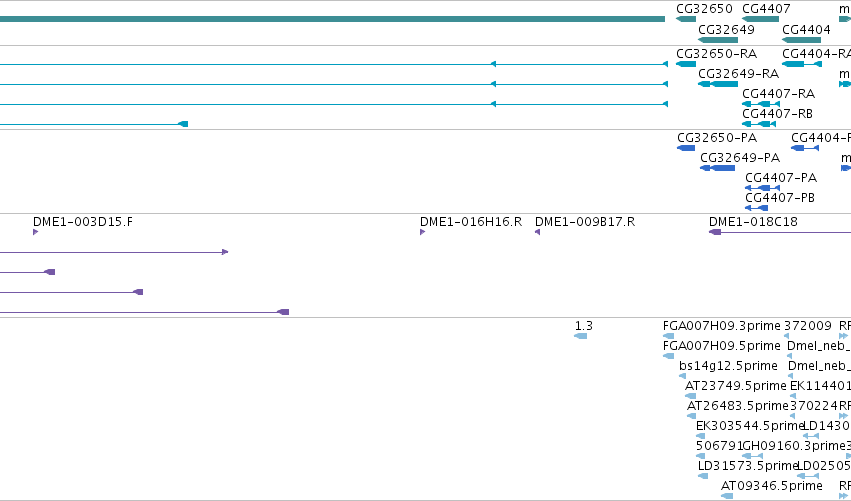Select EST GH09160.3prime
The image size is (851, 501).
[x=752, y=456]
